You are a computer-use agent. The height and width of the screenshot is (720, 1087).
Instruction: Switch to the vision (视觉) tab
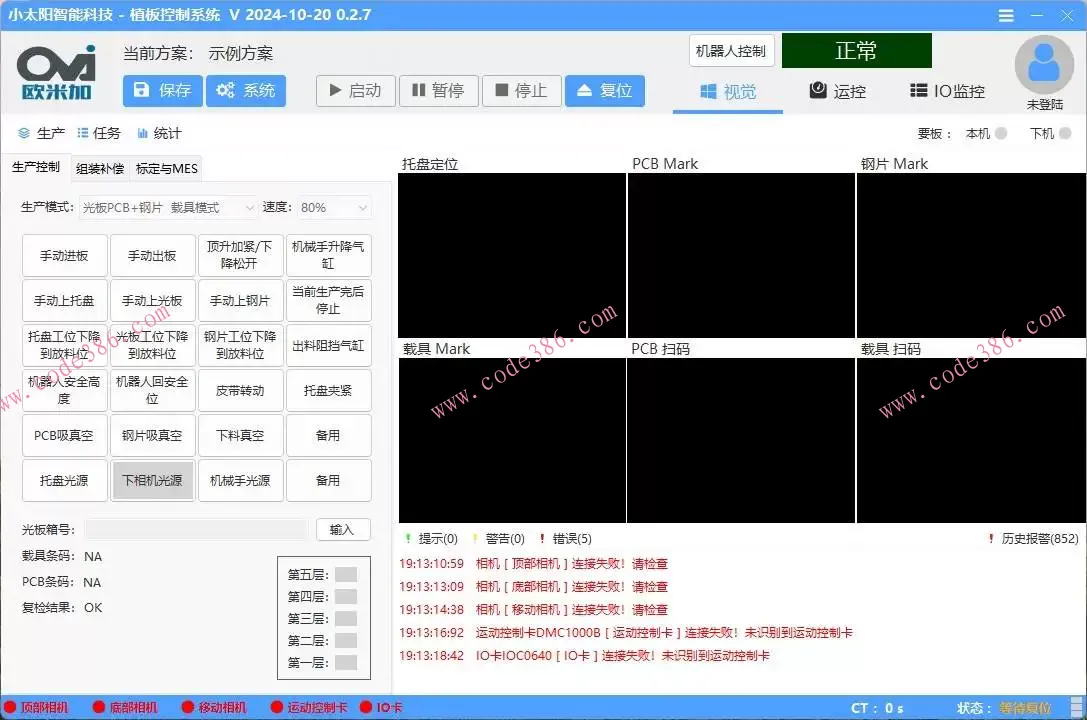point(728,92)
